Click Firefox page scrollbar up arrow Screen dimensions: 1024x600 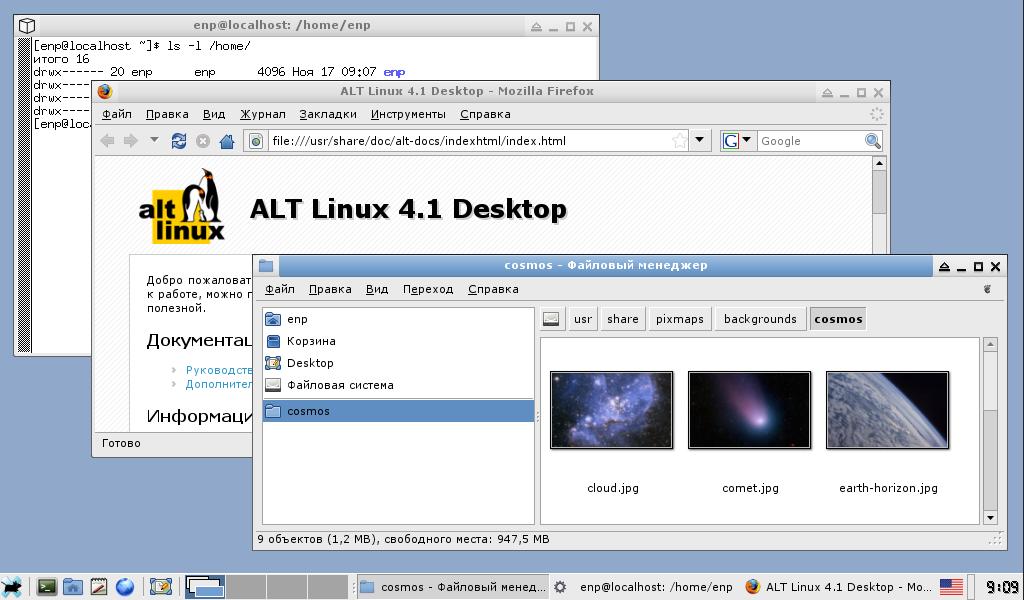[879, 163]
